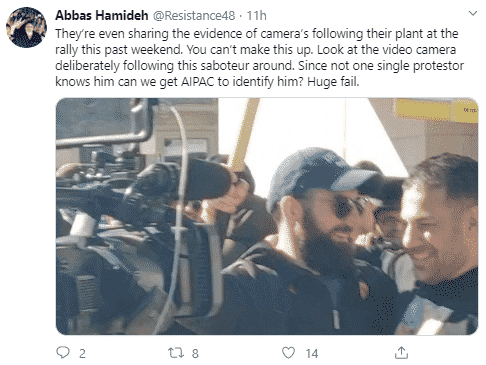Click the like count number 14
Image resolution: width=486 pixels, height=365 pixels.
(312, 353)
